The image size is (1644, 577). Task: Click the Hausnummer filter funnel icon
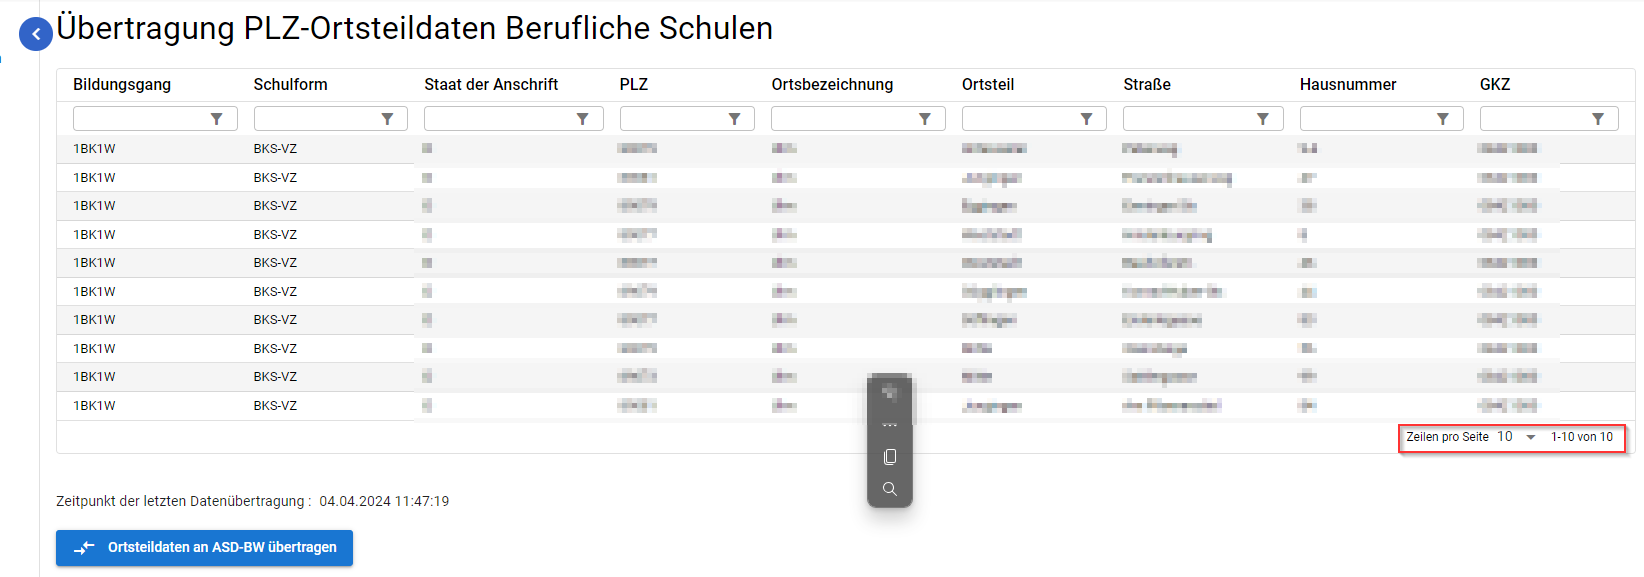point(1442,118)
